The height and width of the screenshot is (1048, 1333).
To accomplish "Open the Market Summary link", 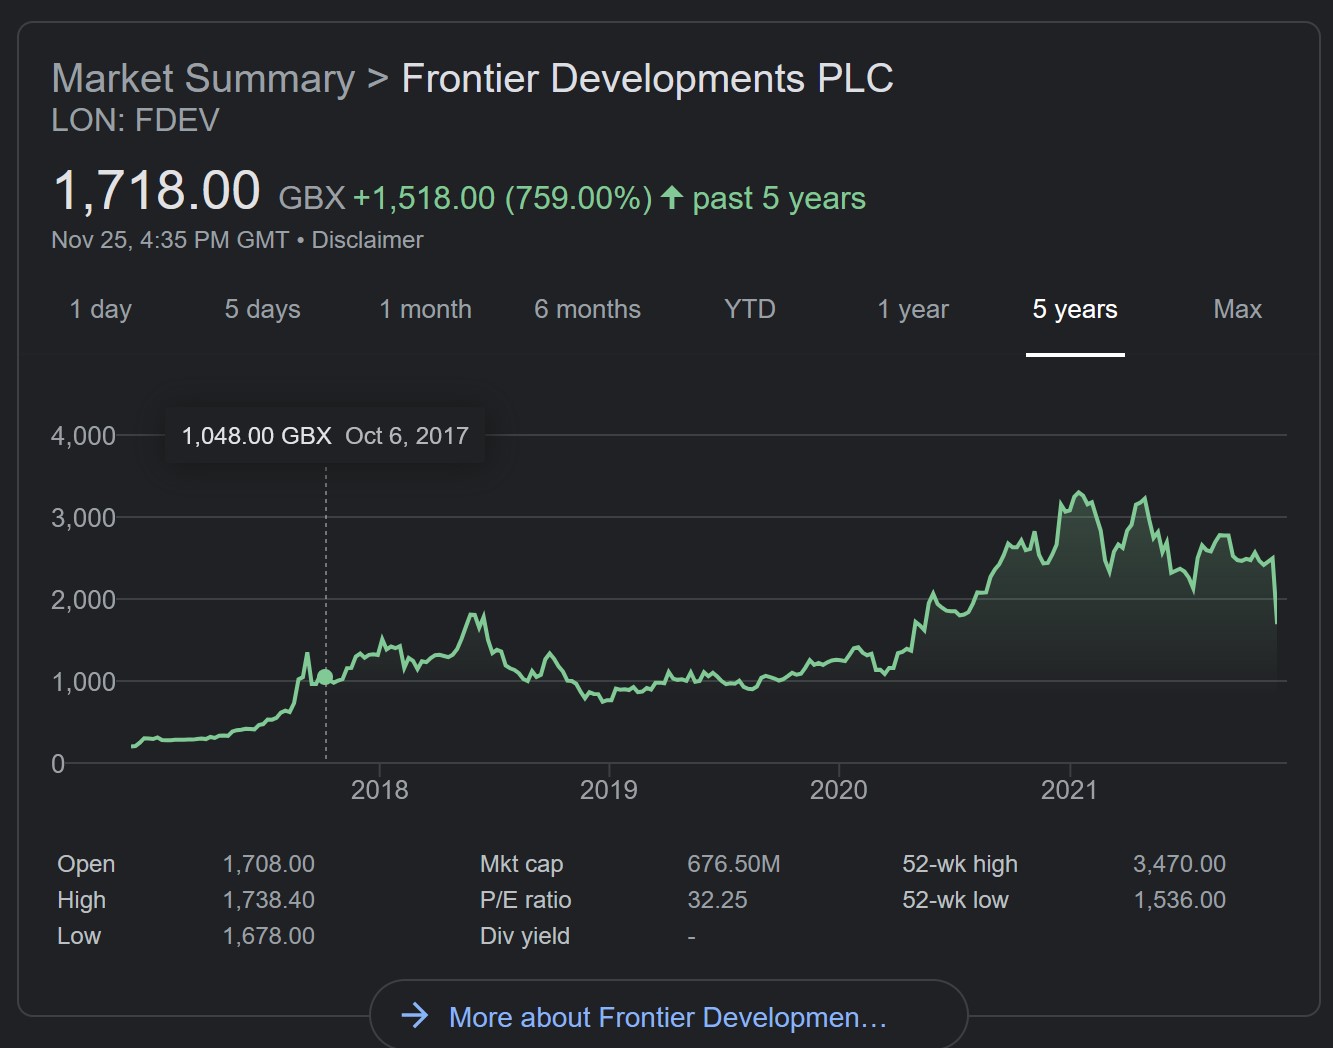I will pyautogui.click(x=203, y=78).
